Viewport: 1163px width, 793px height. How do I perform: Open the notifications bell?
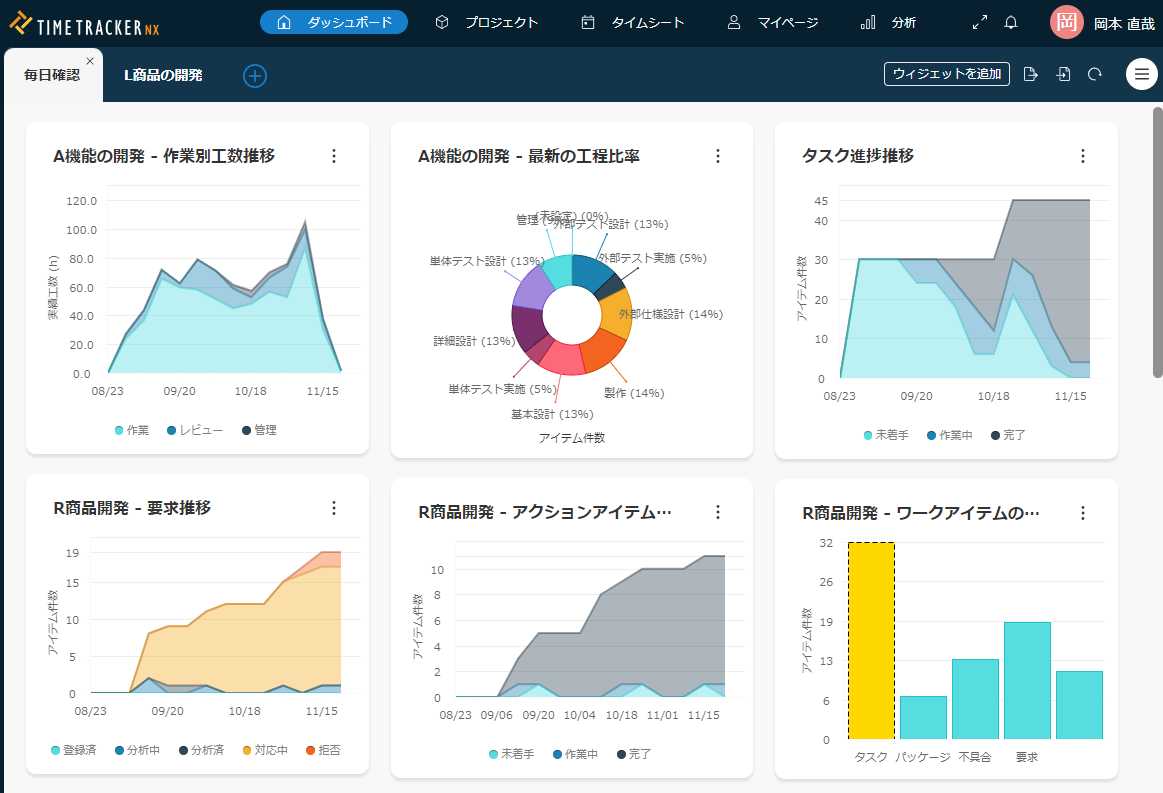(x=1011, y=23)
